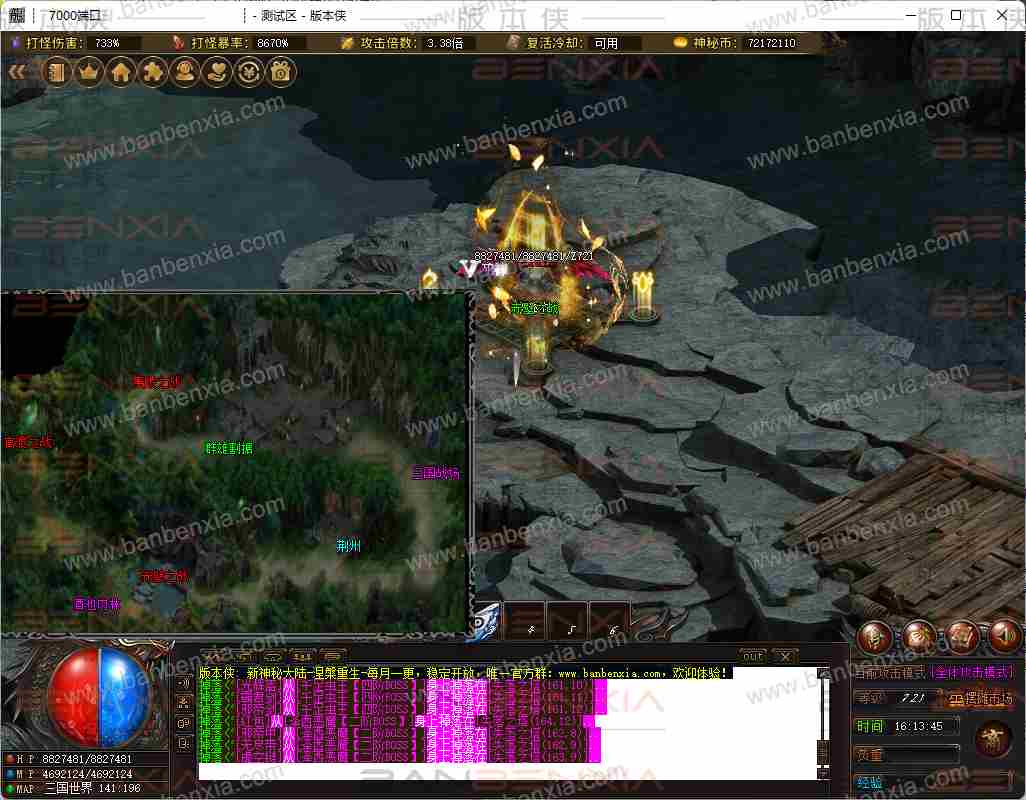1026x800 pixels.
Task: Toggle the first chat channel icon beside the chat log
Action: click(x=185, y=683)
